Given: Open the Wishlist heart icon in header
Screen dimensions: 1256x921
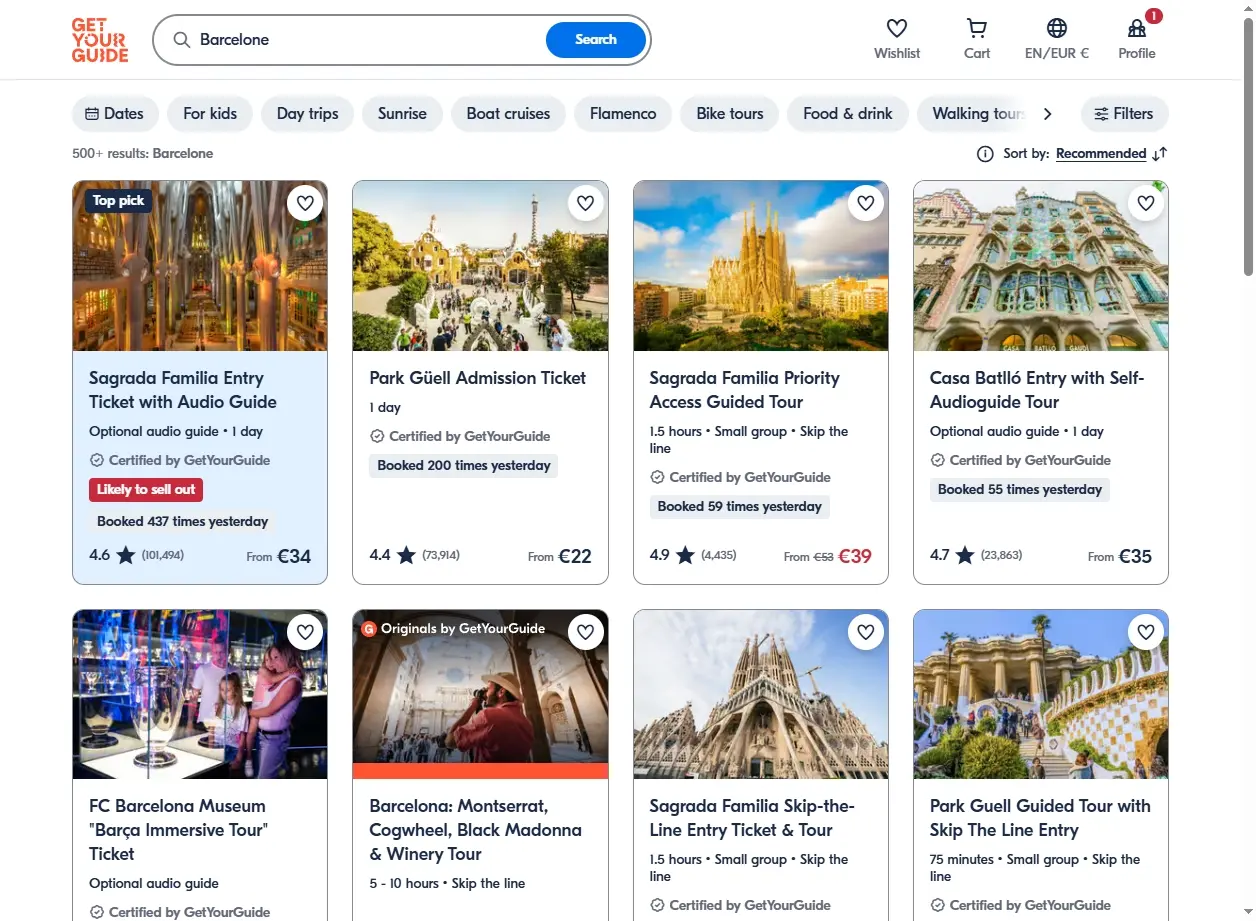Looking at the screenshot, I should (x=897, y=28).
